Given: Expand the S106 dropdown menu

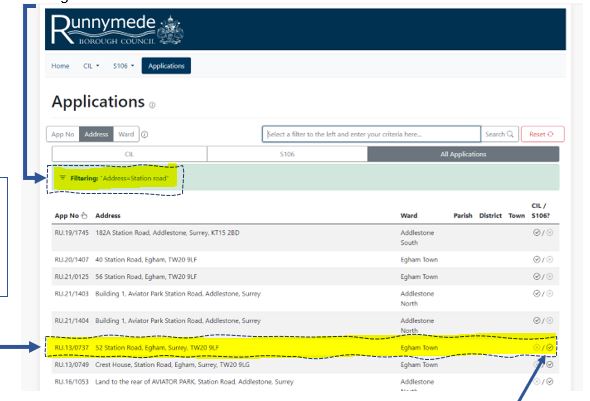Looking at the screenshot, I should (x=123, y=66).
